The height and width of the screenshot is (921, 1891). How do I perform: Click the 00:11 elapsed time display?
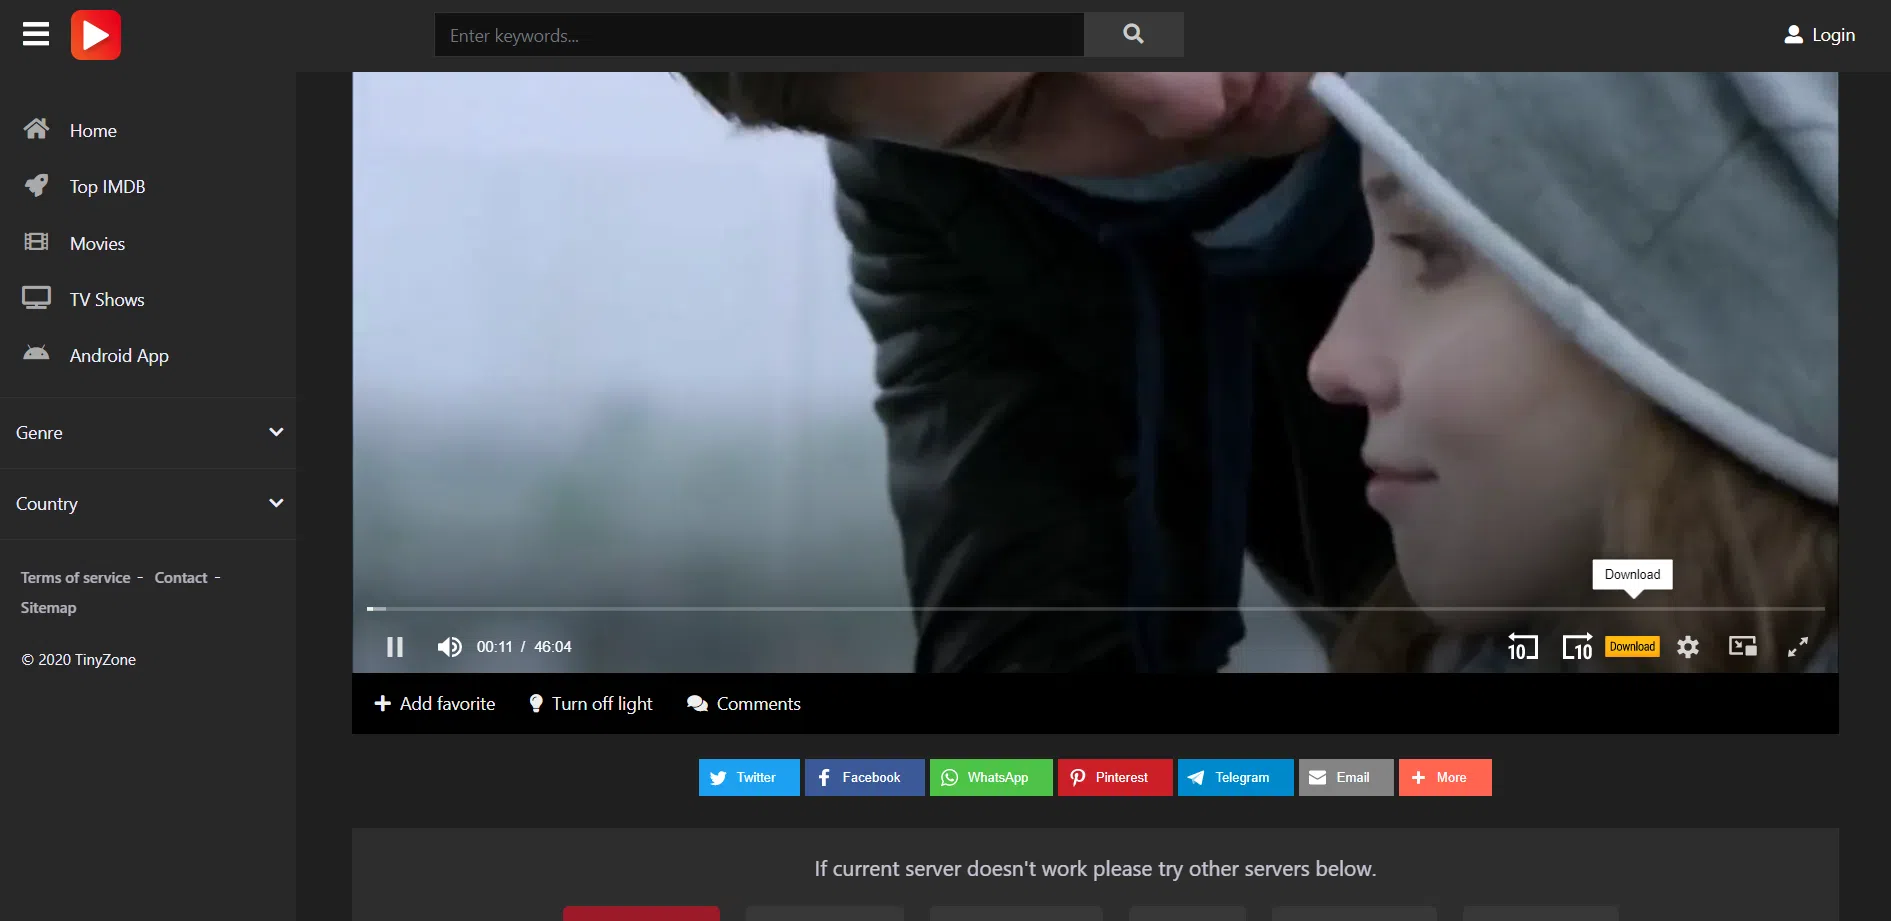494,647
